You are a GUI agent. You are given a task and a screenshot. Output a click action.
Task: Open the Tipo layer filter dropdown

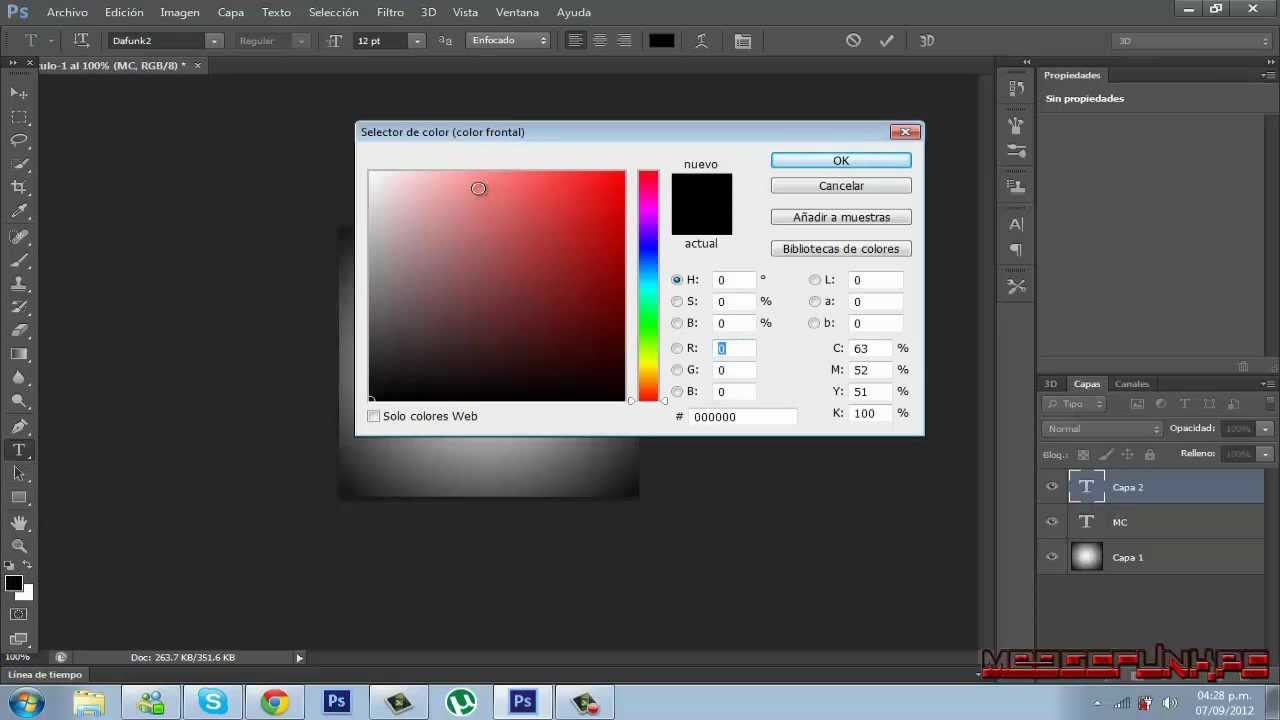pos(1074,404)
